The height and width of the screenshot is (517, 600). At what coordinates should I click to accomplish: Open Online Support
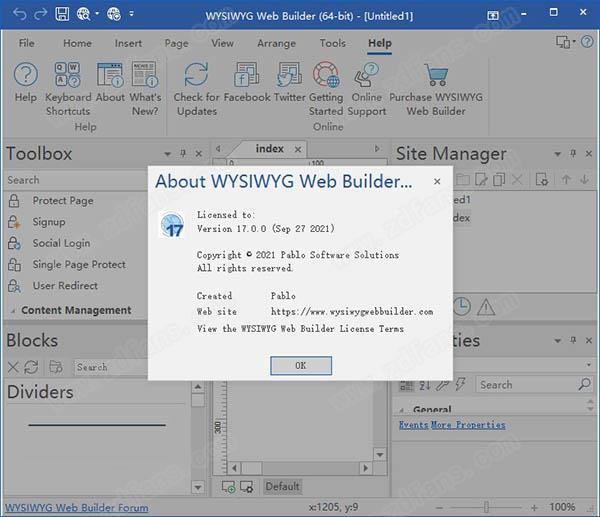(x=367, y=89)
